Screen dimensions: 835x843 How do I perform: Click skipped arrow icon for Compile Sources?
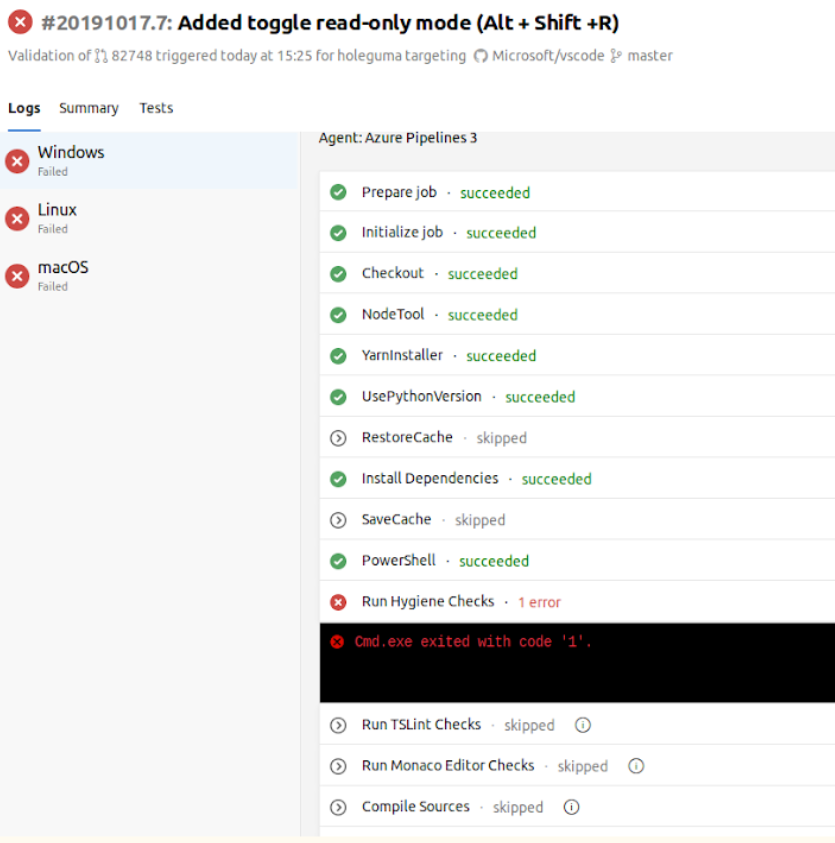(x=338, y=807)
